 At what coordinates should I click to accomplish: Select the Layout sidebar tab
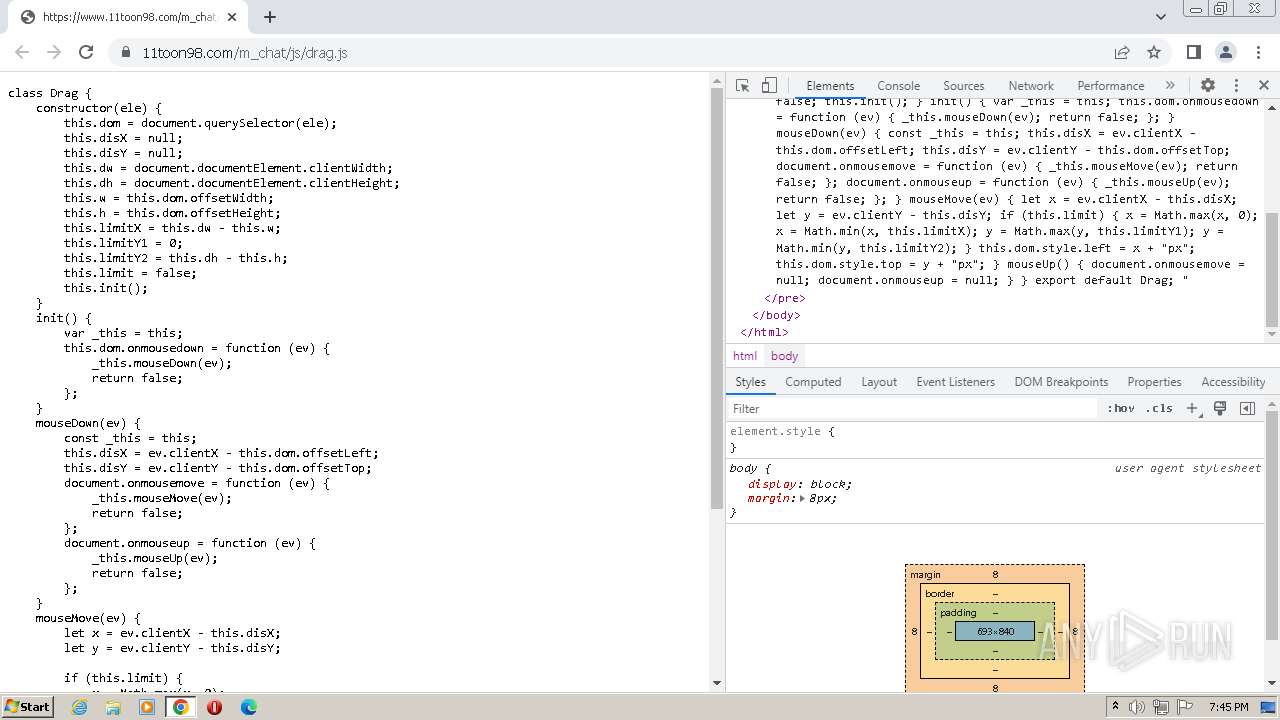coord(879,382)
